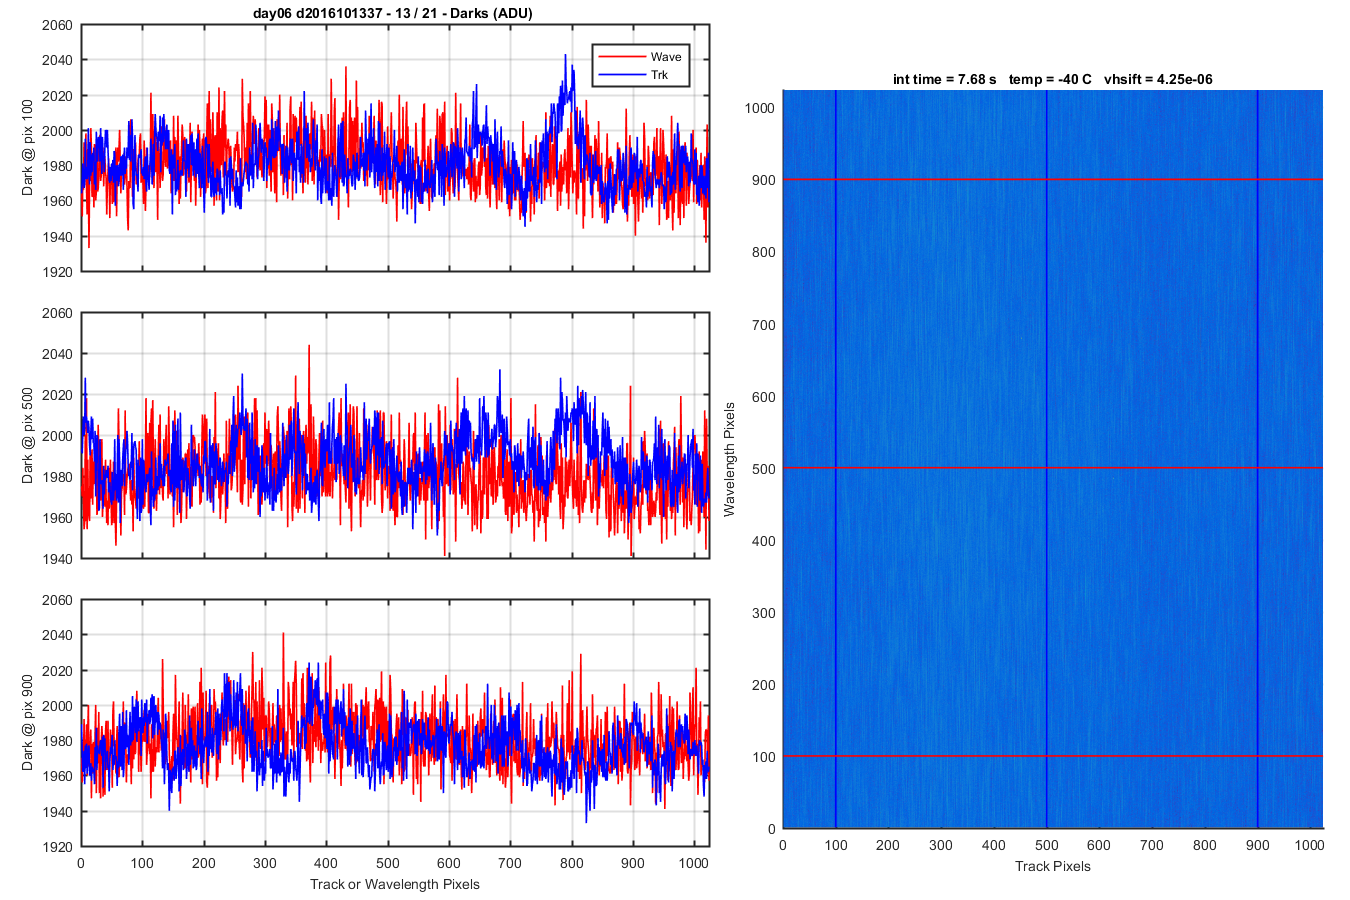The width and height of the screenshot is (1350, 900).
Task: Click the 'Dark @ pix 900' axis label
Action: pos(27,723)
